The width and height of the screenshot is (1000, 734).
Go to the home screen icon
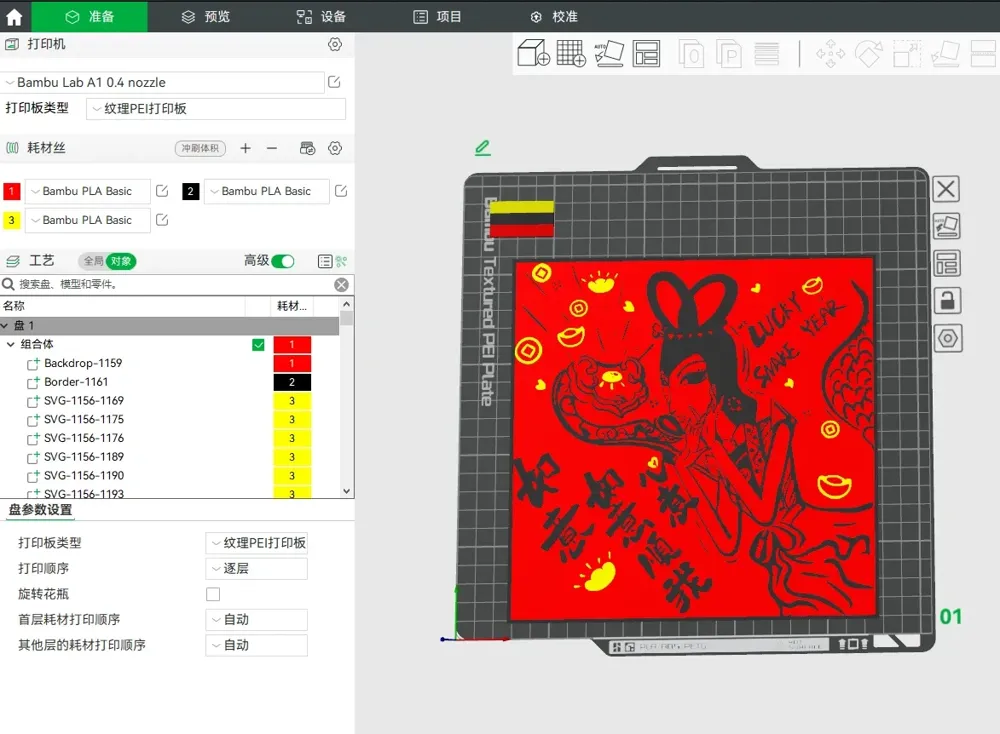click(x=14, y=17)
